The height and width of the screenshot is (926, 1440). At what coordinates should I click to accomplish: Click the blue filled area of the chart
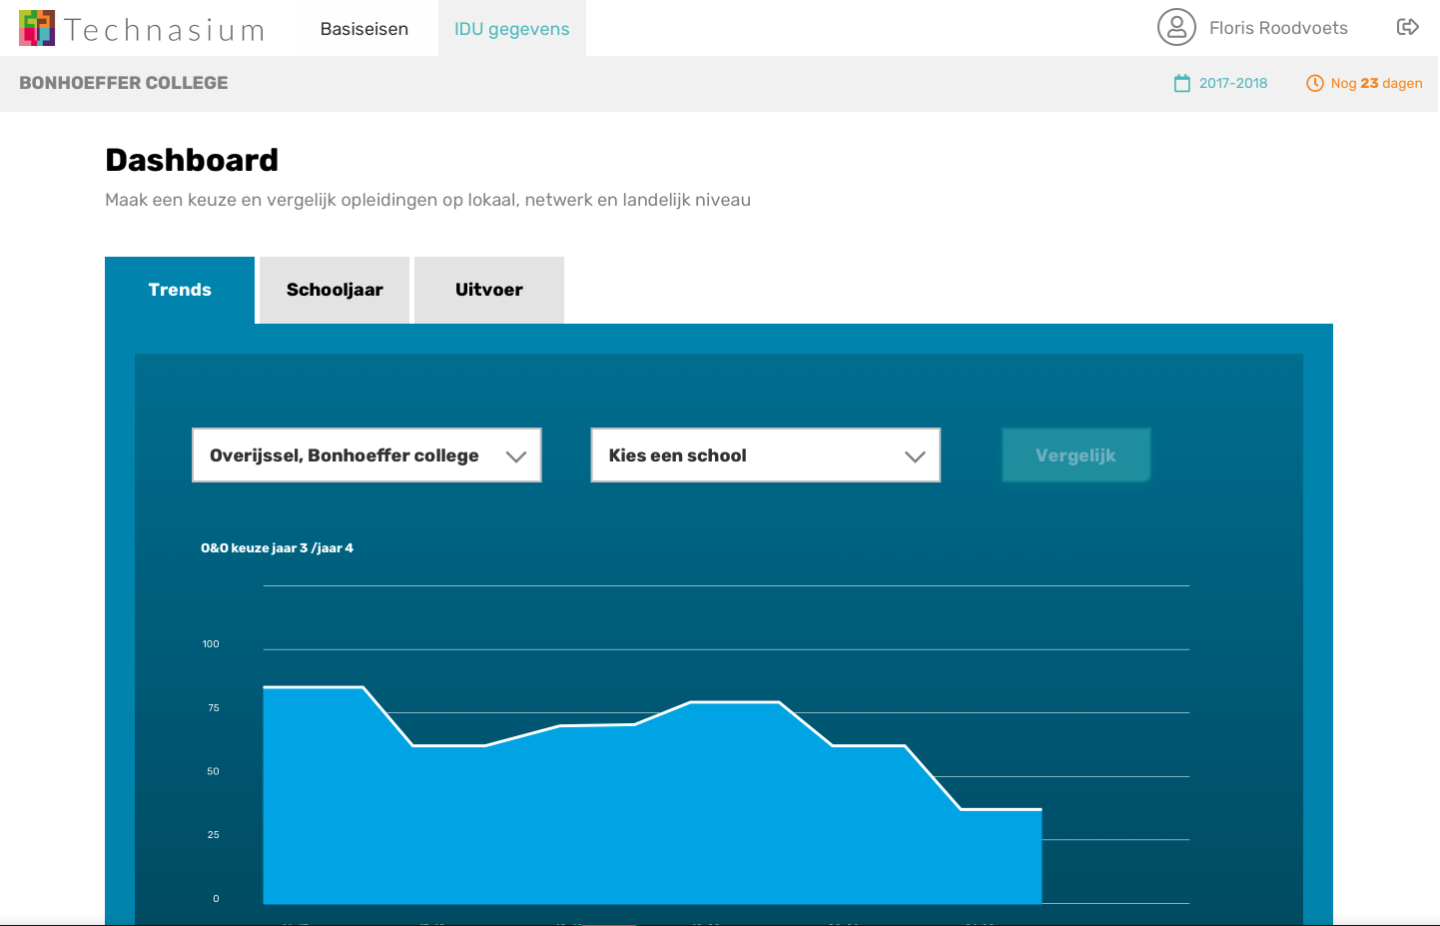pos(600,820)
